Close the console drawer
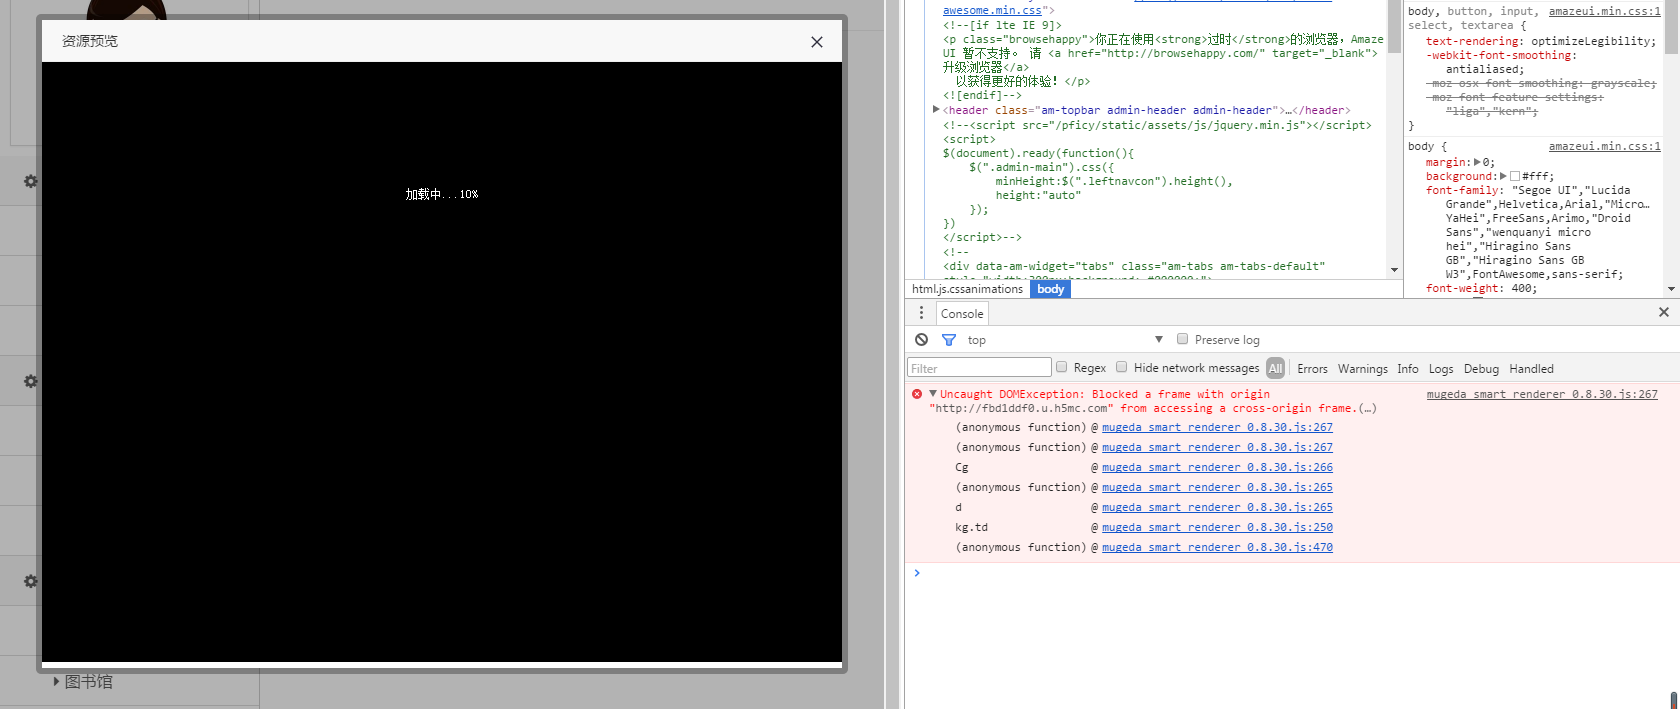This screenshot has height=709, width=1680. pyautogui.click(x=1664, y=312)
